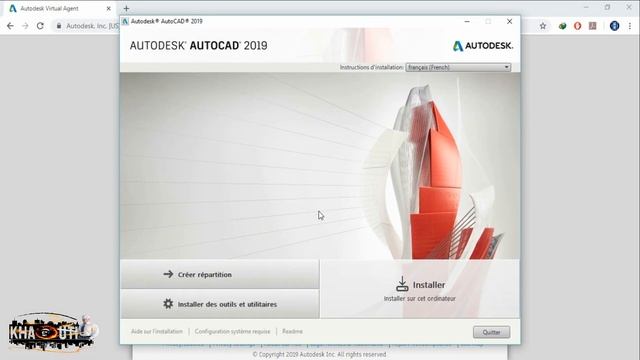Open Configuration système requise link
Screen dimensions: 640x360
pyautogui.click(x=232, y=331)
